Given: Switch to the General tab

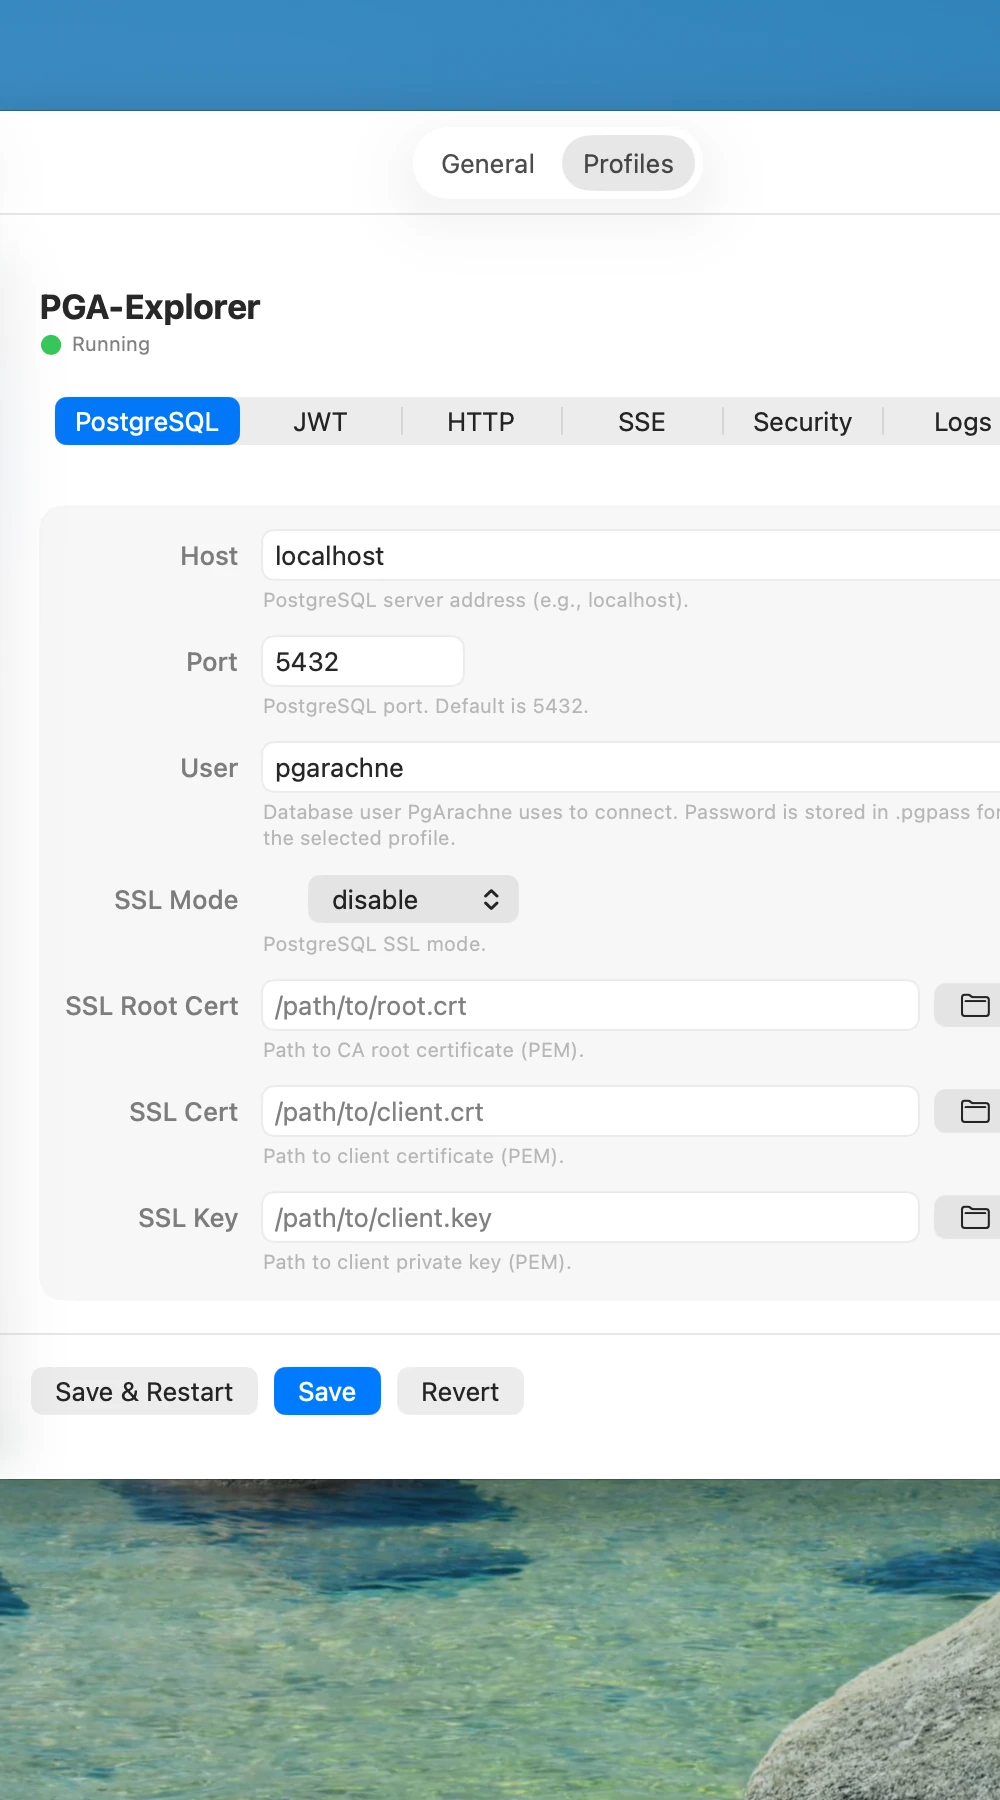Looking at the screenshot, I should click(488, 164).
